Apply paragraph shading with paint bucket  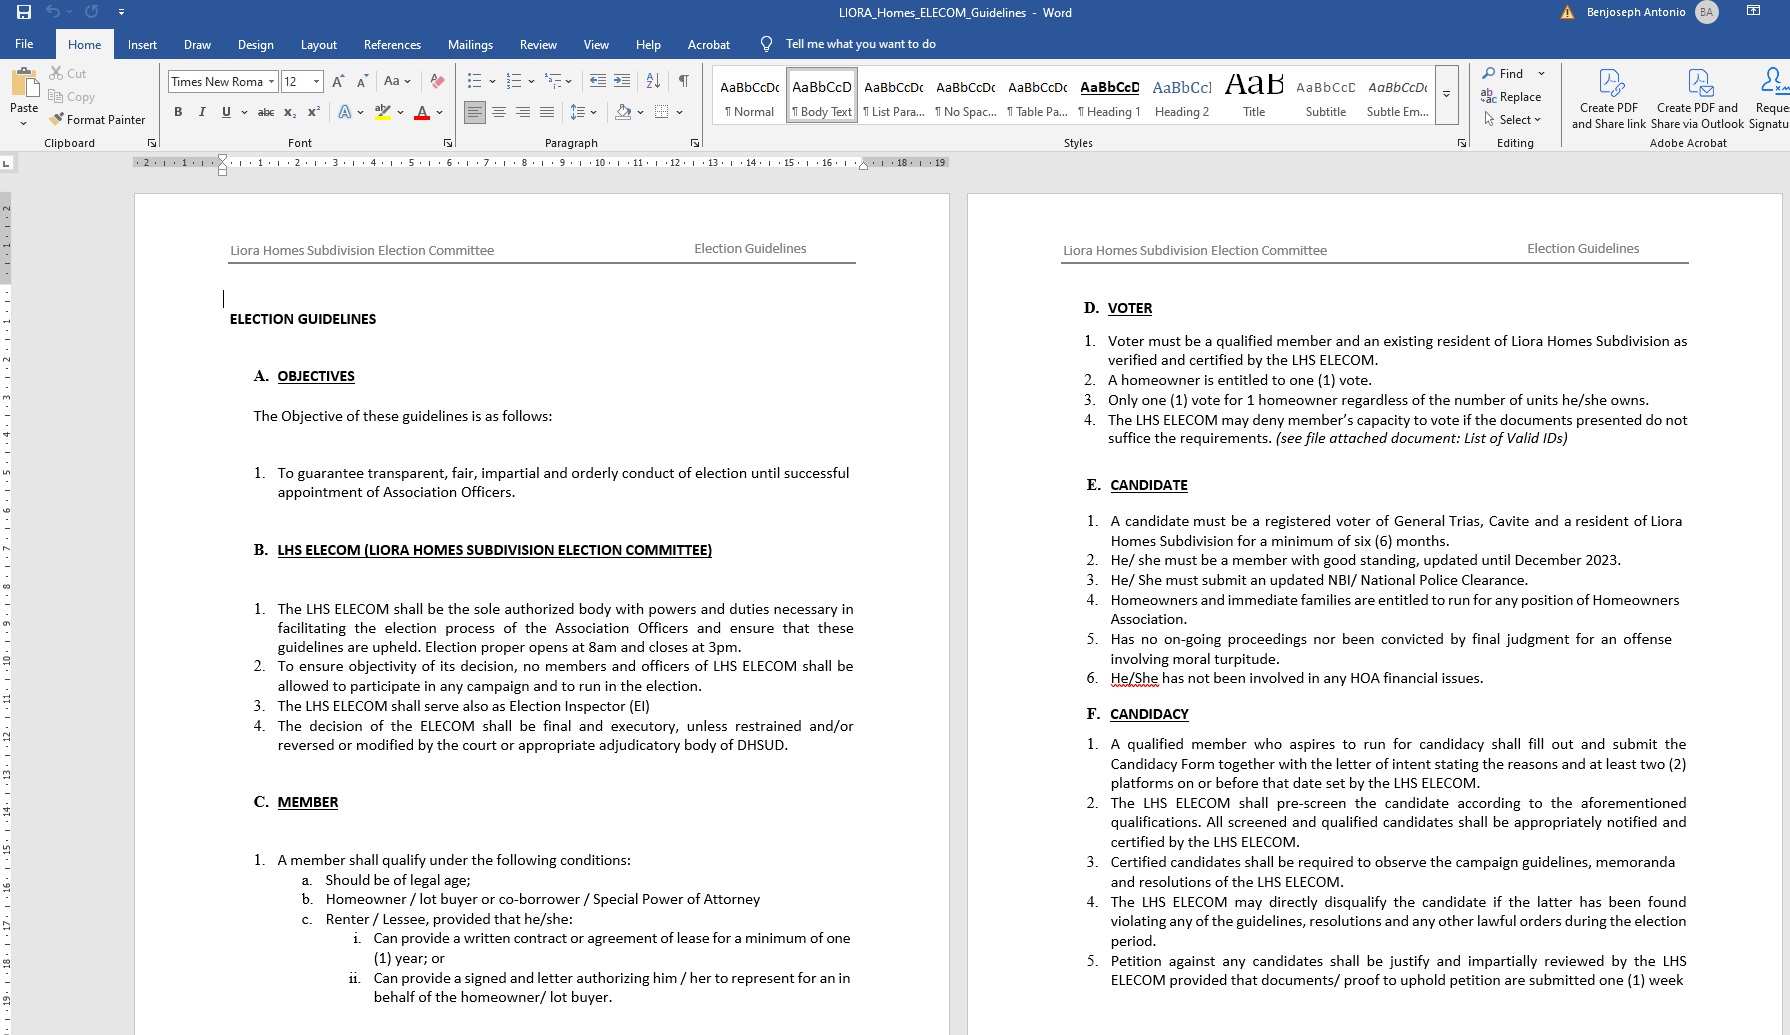(623, 112)
